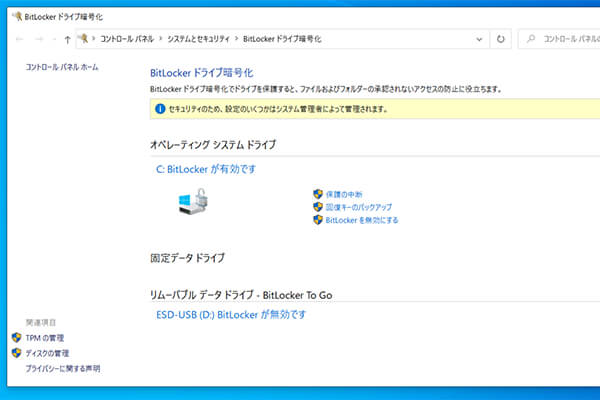Image resolution: width=600 pixels, height=400 pixels.
Task: Open ディスクの管理 link
Action: (47, 353)
